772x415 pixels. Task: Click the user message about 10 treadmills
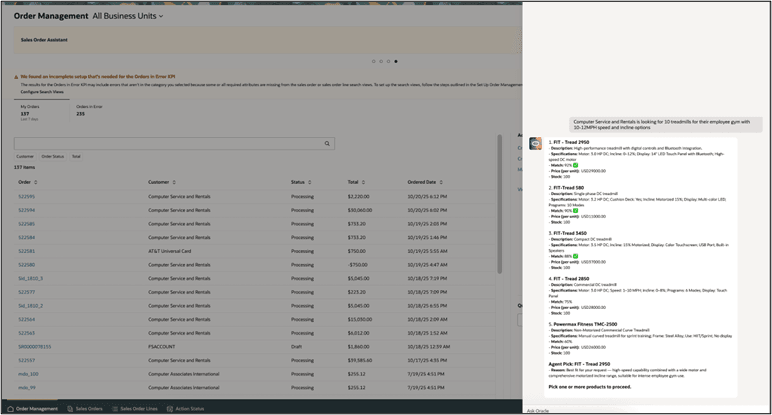666,125
